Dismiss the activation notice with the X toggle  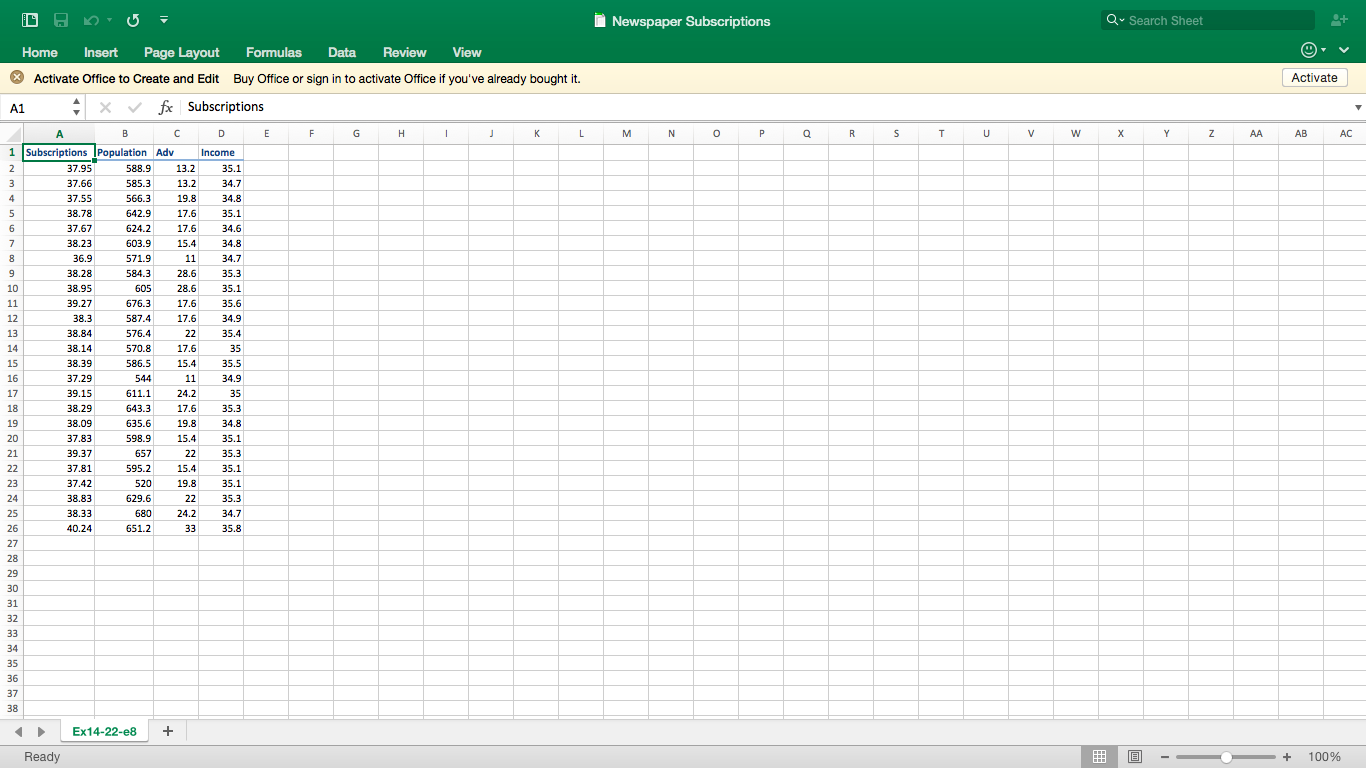pyautogui.click(x=16, y=76)
